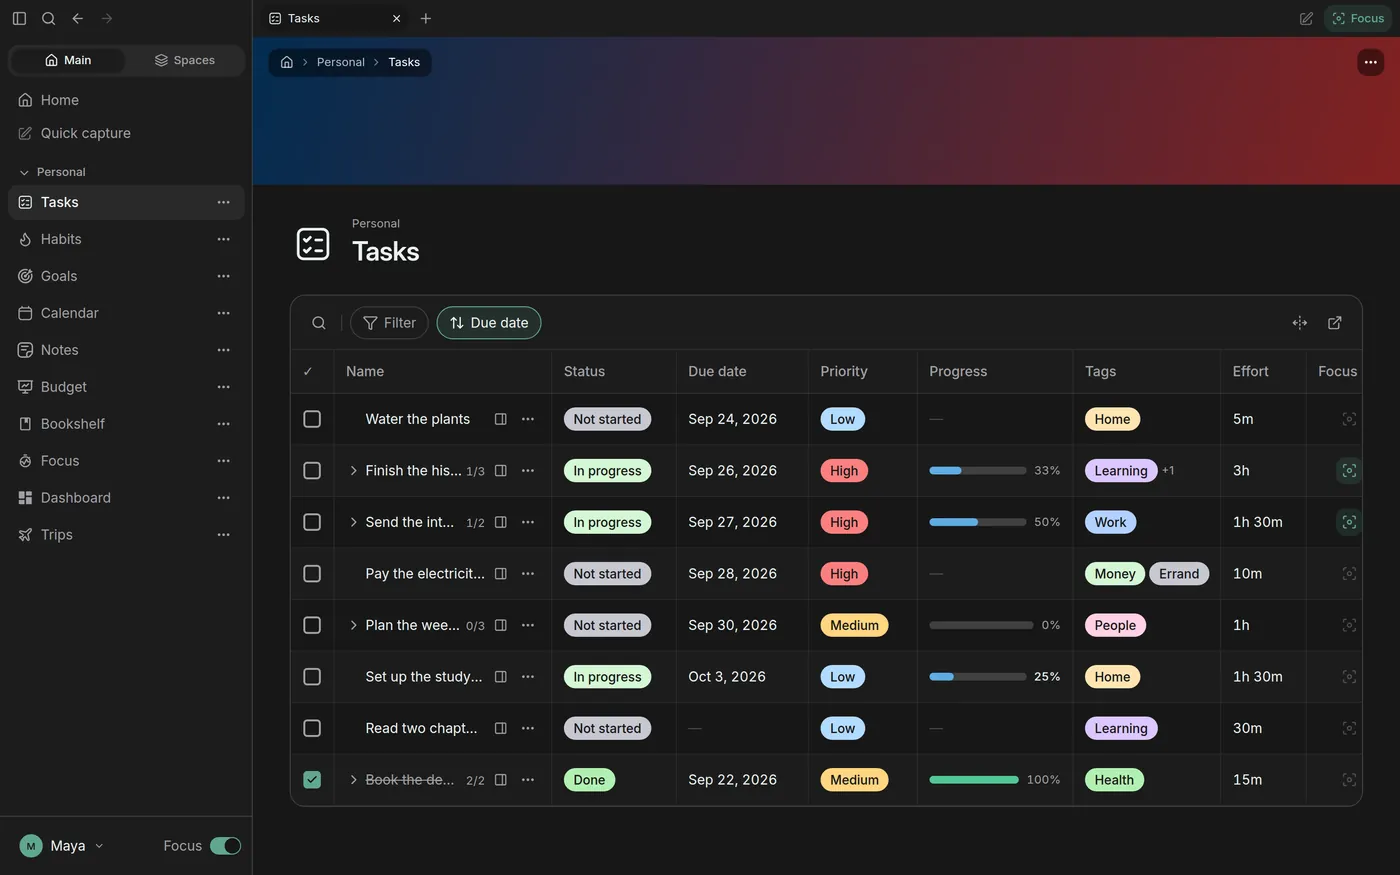Click the 100% progress bar

974,780
